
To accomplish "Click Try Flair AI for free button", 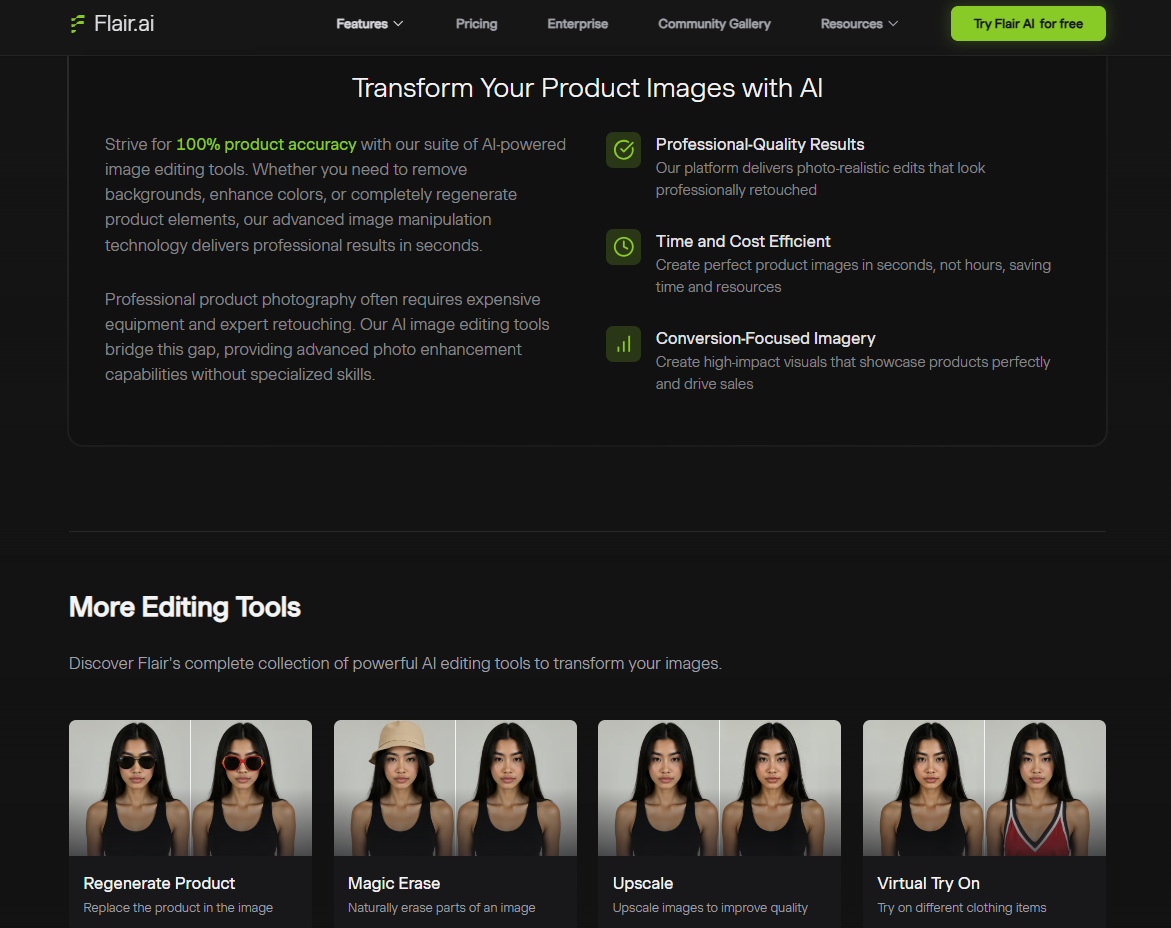I will [1028, 24].
